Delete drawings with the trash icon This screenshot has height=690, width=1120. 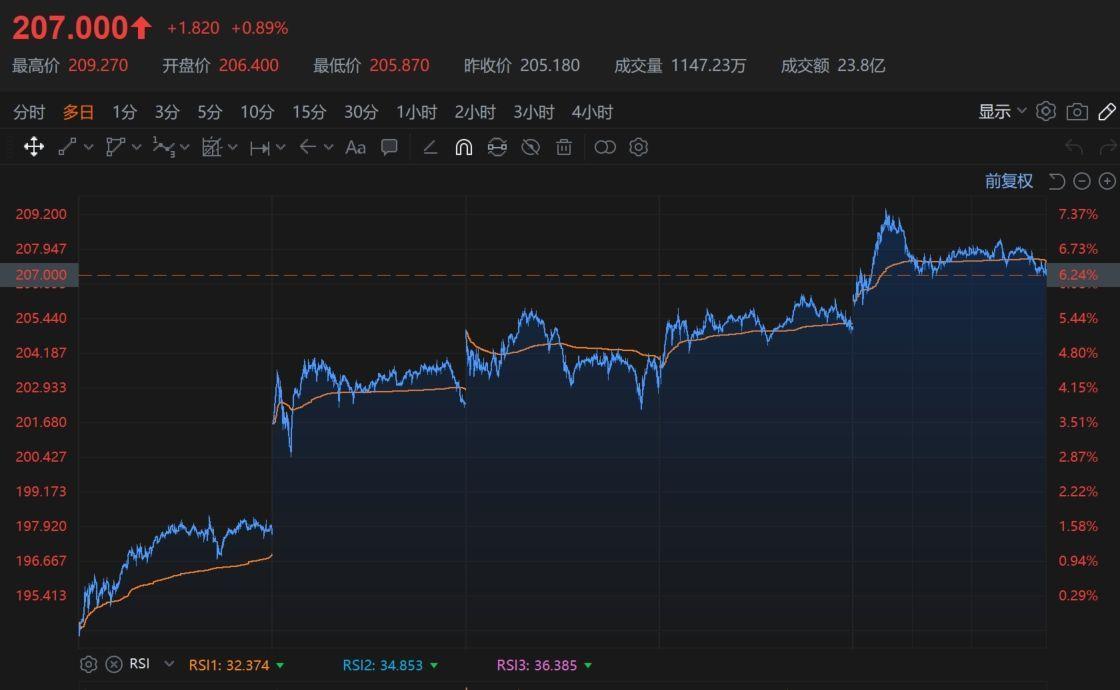(x=564, y=147)
